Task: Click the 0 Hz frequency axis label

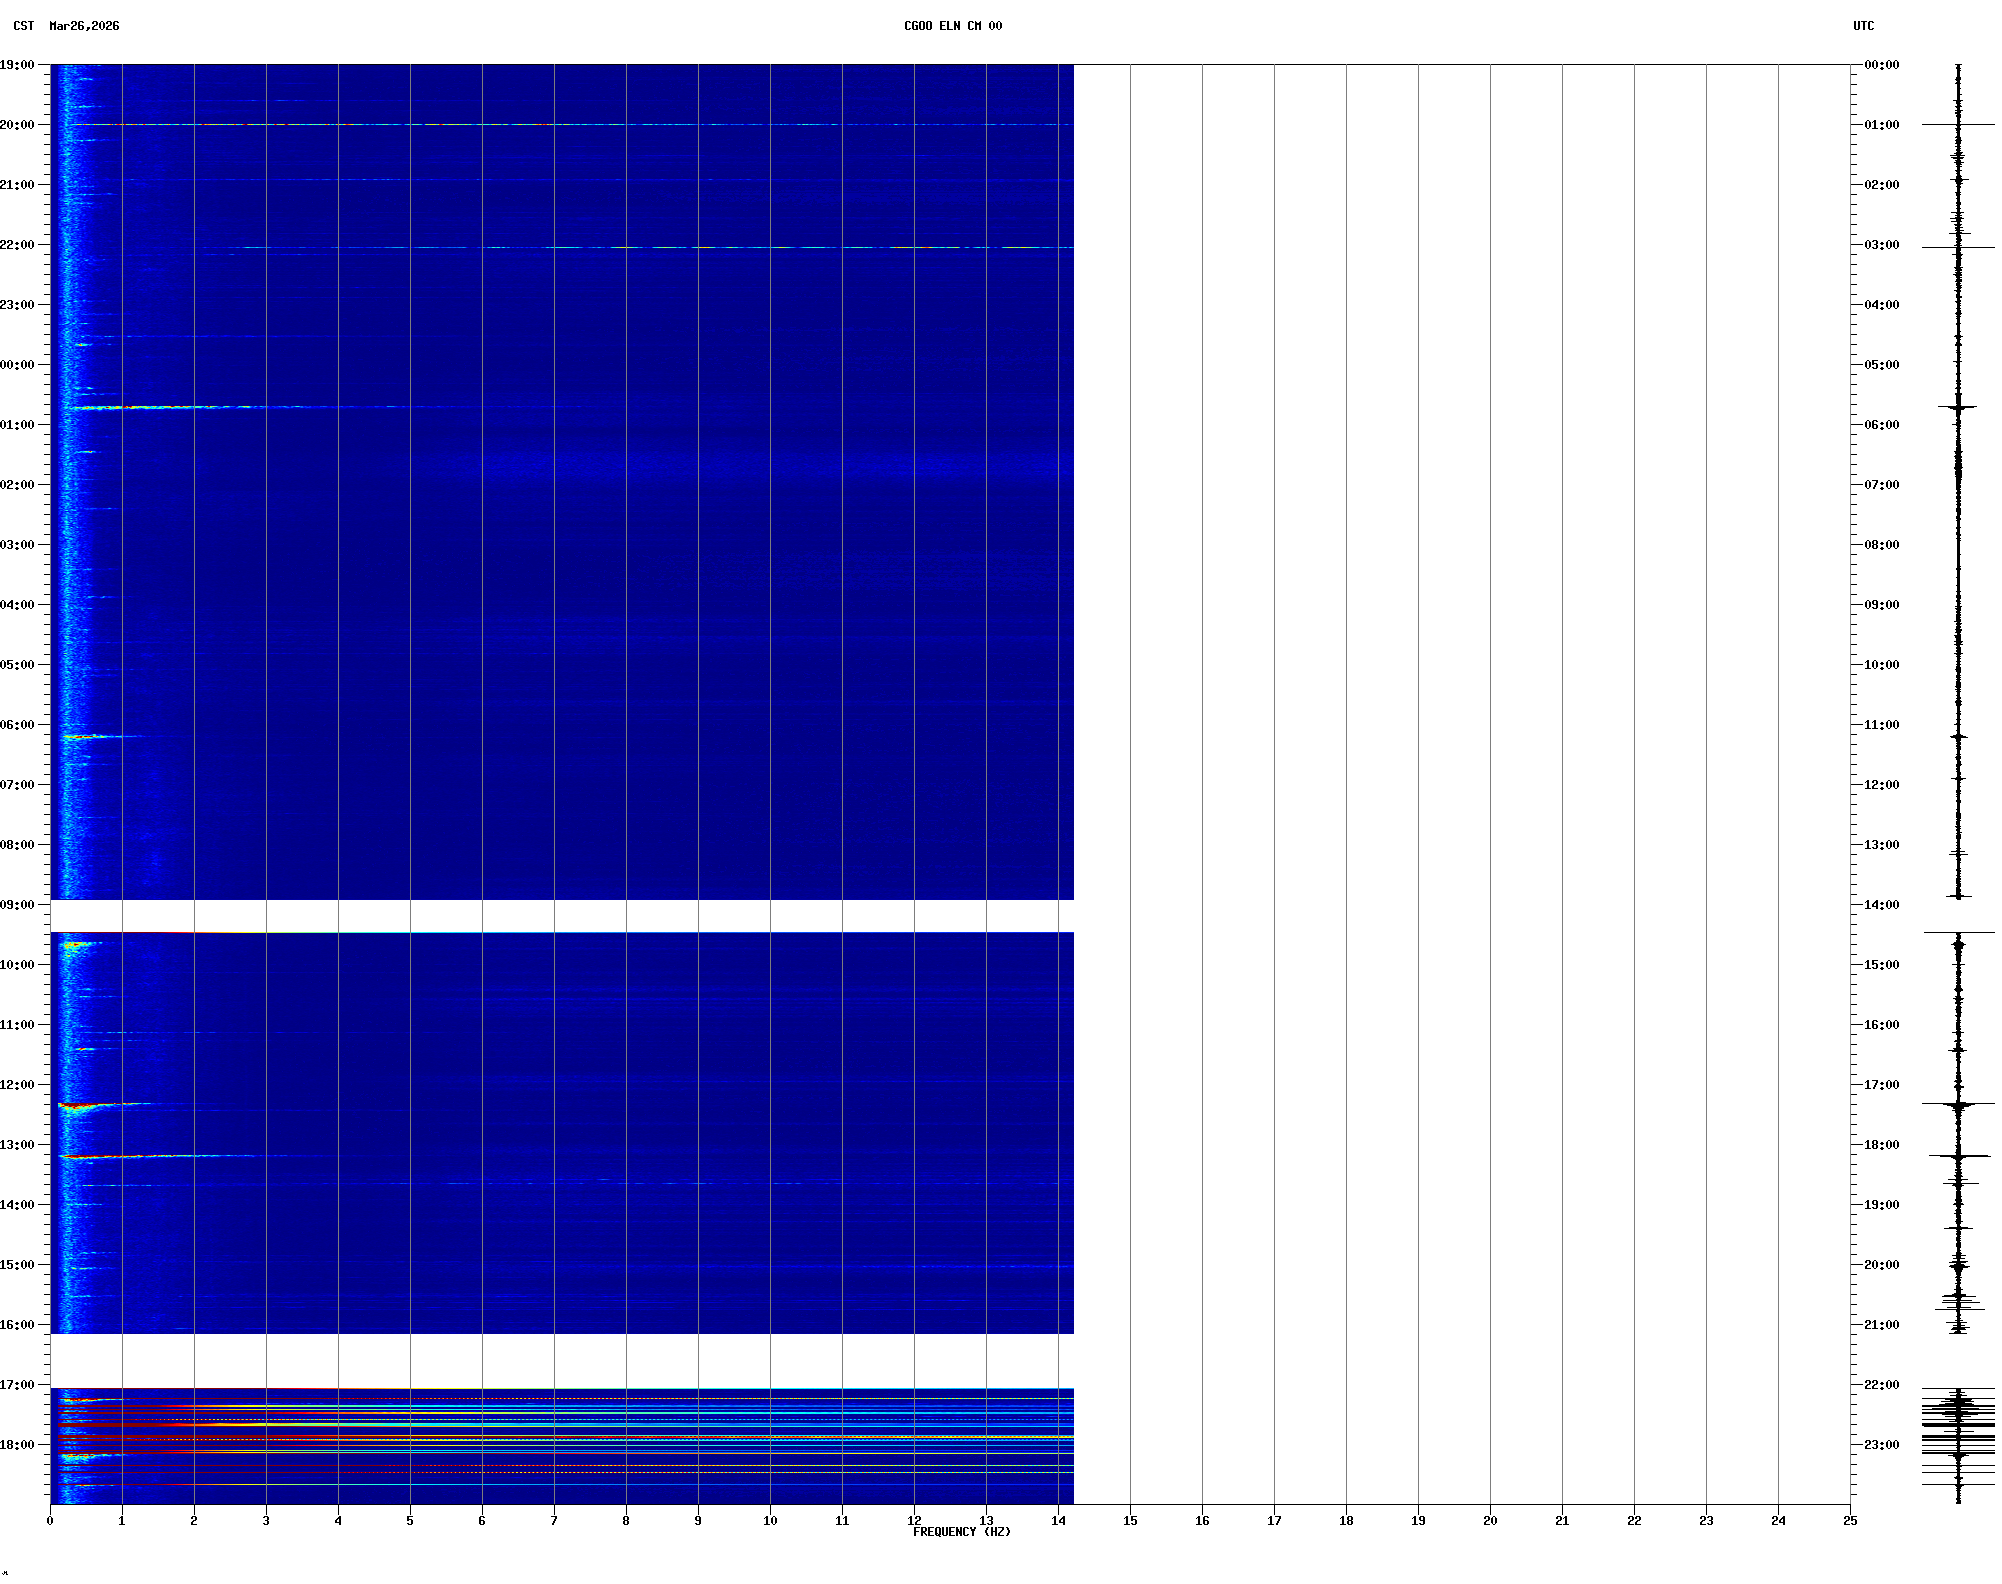Action: point(50,1521)
